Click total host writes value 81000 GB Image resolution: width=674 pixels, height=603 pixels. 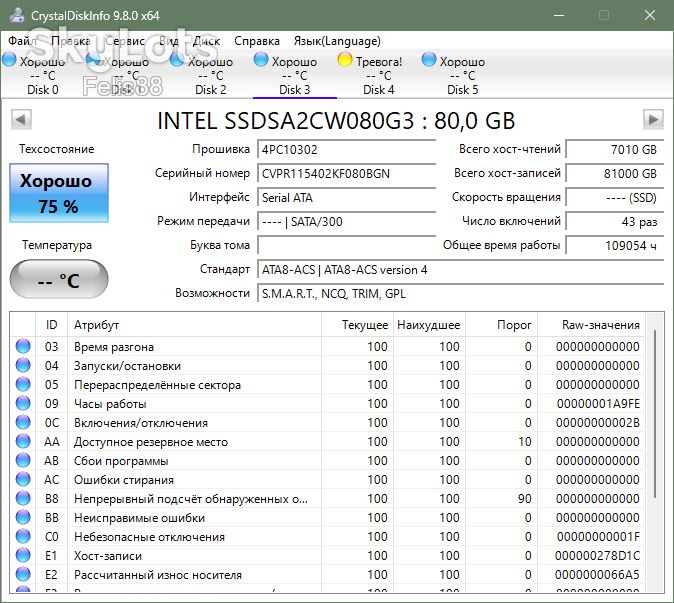615,174
